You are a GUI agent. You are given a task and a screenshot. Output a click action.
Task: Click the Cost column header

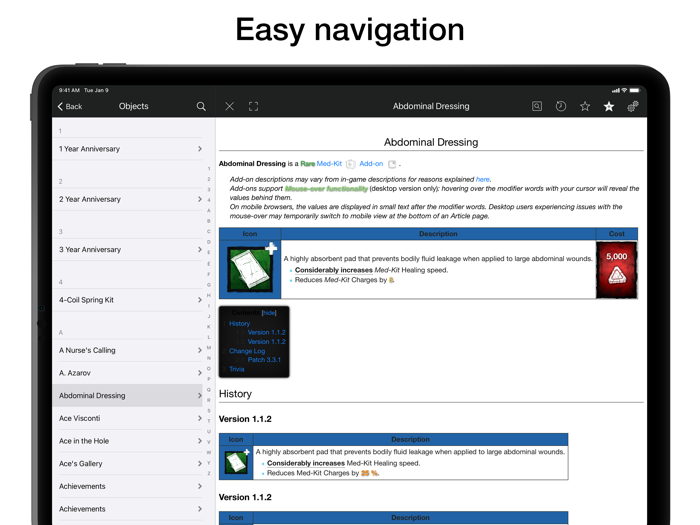[x=617, y=233]
